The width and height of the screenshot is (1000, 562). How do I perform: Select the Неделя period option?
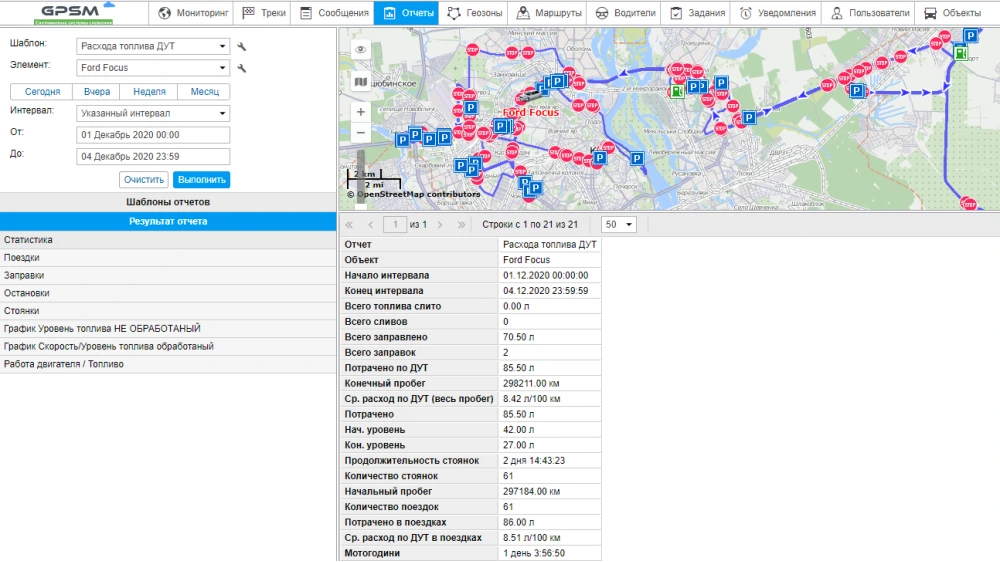click(x=149, y=92)
